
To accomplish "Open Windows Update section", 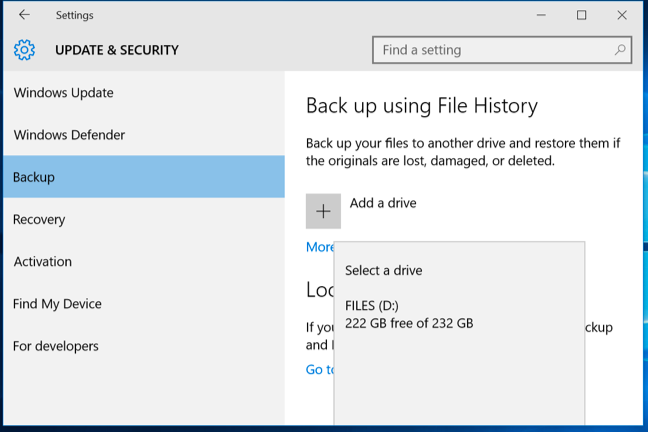I will (x=64, y=93).
